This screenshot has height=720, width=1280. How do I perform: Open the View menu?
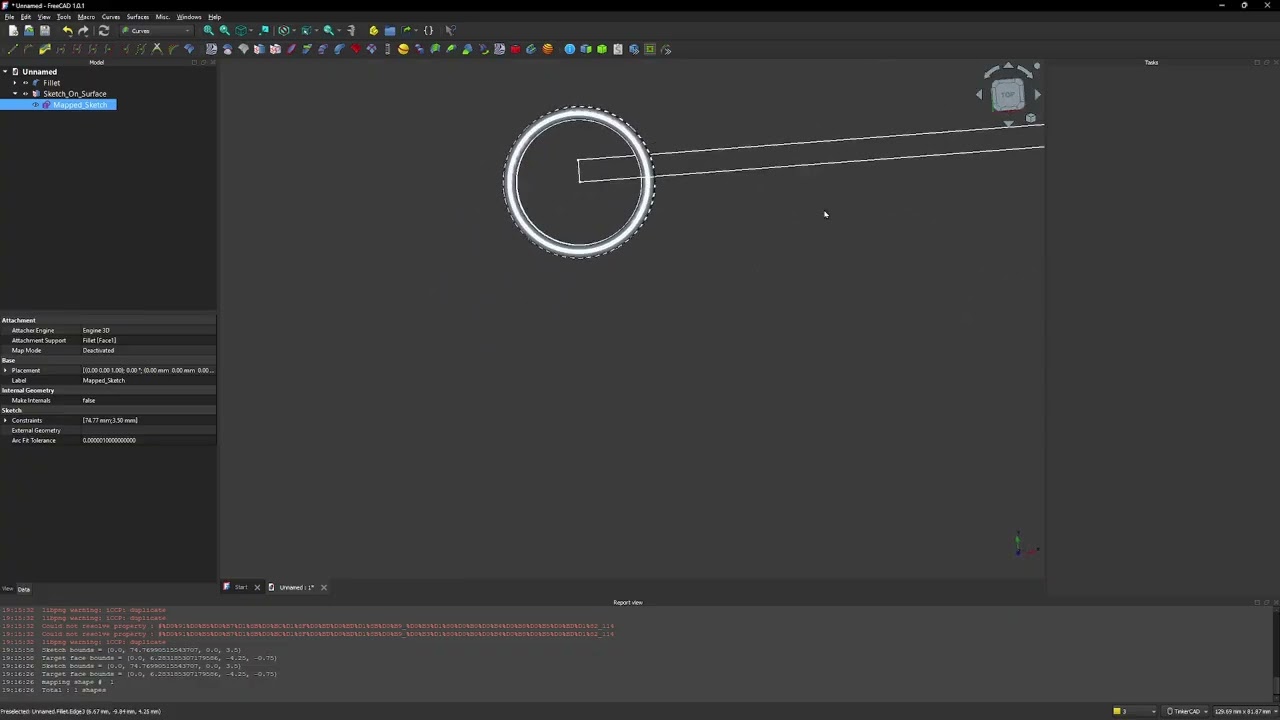[44, 17]
